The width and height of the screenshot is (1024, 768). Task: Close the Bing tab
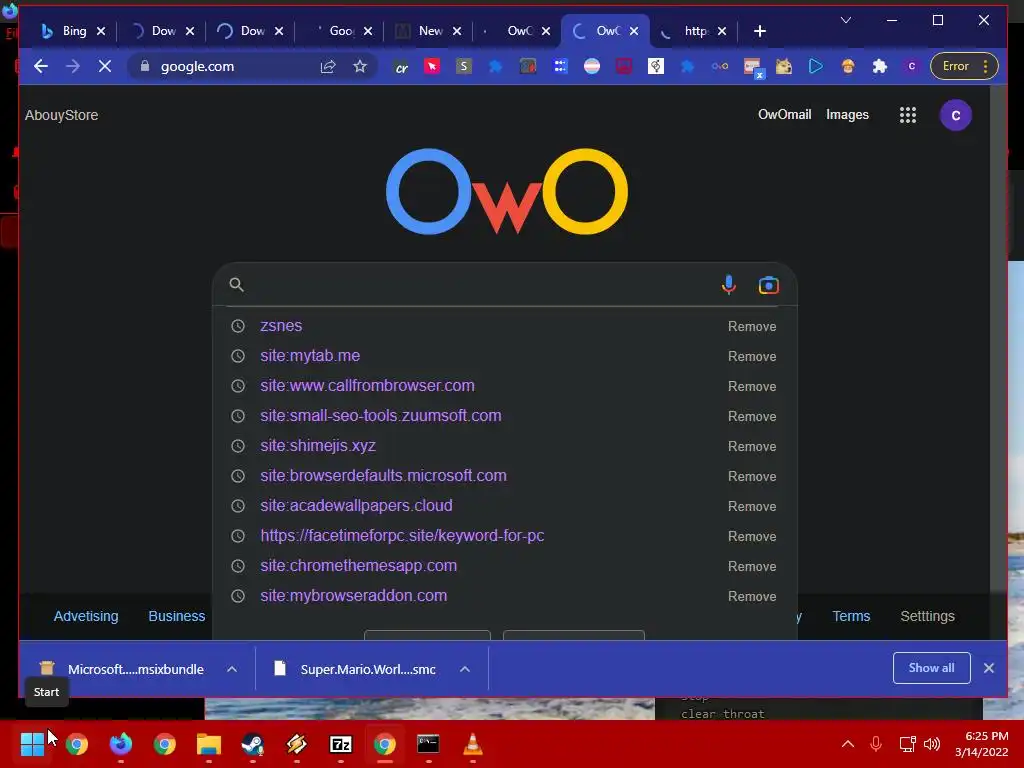101,31
